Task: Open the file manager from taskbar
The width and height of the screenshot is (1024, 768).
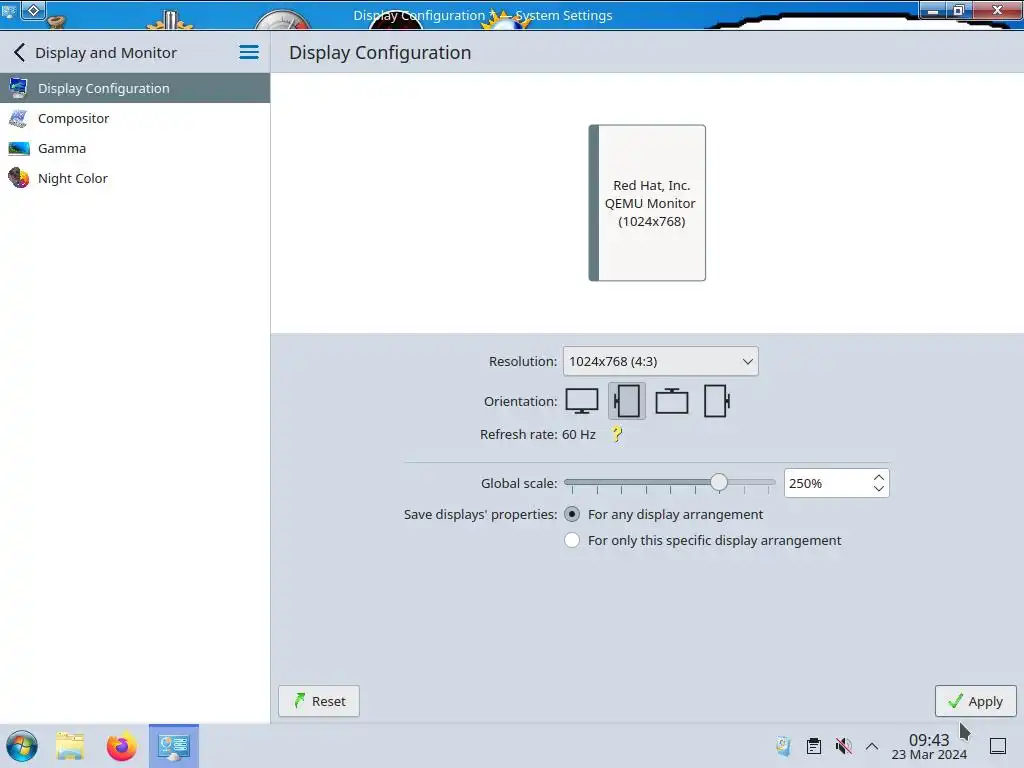Action: pos(70,746)
